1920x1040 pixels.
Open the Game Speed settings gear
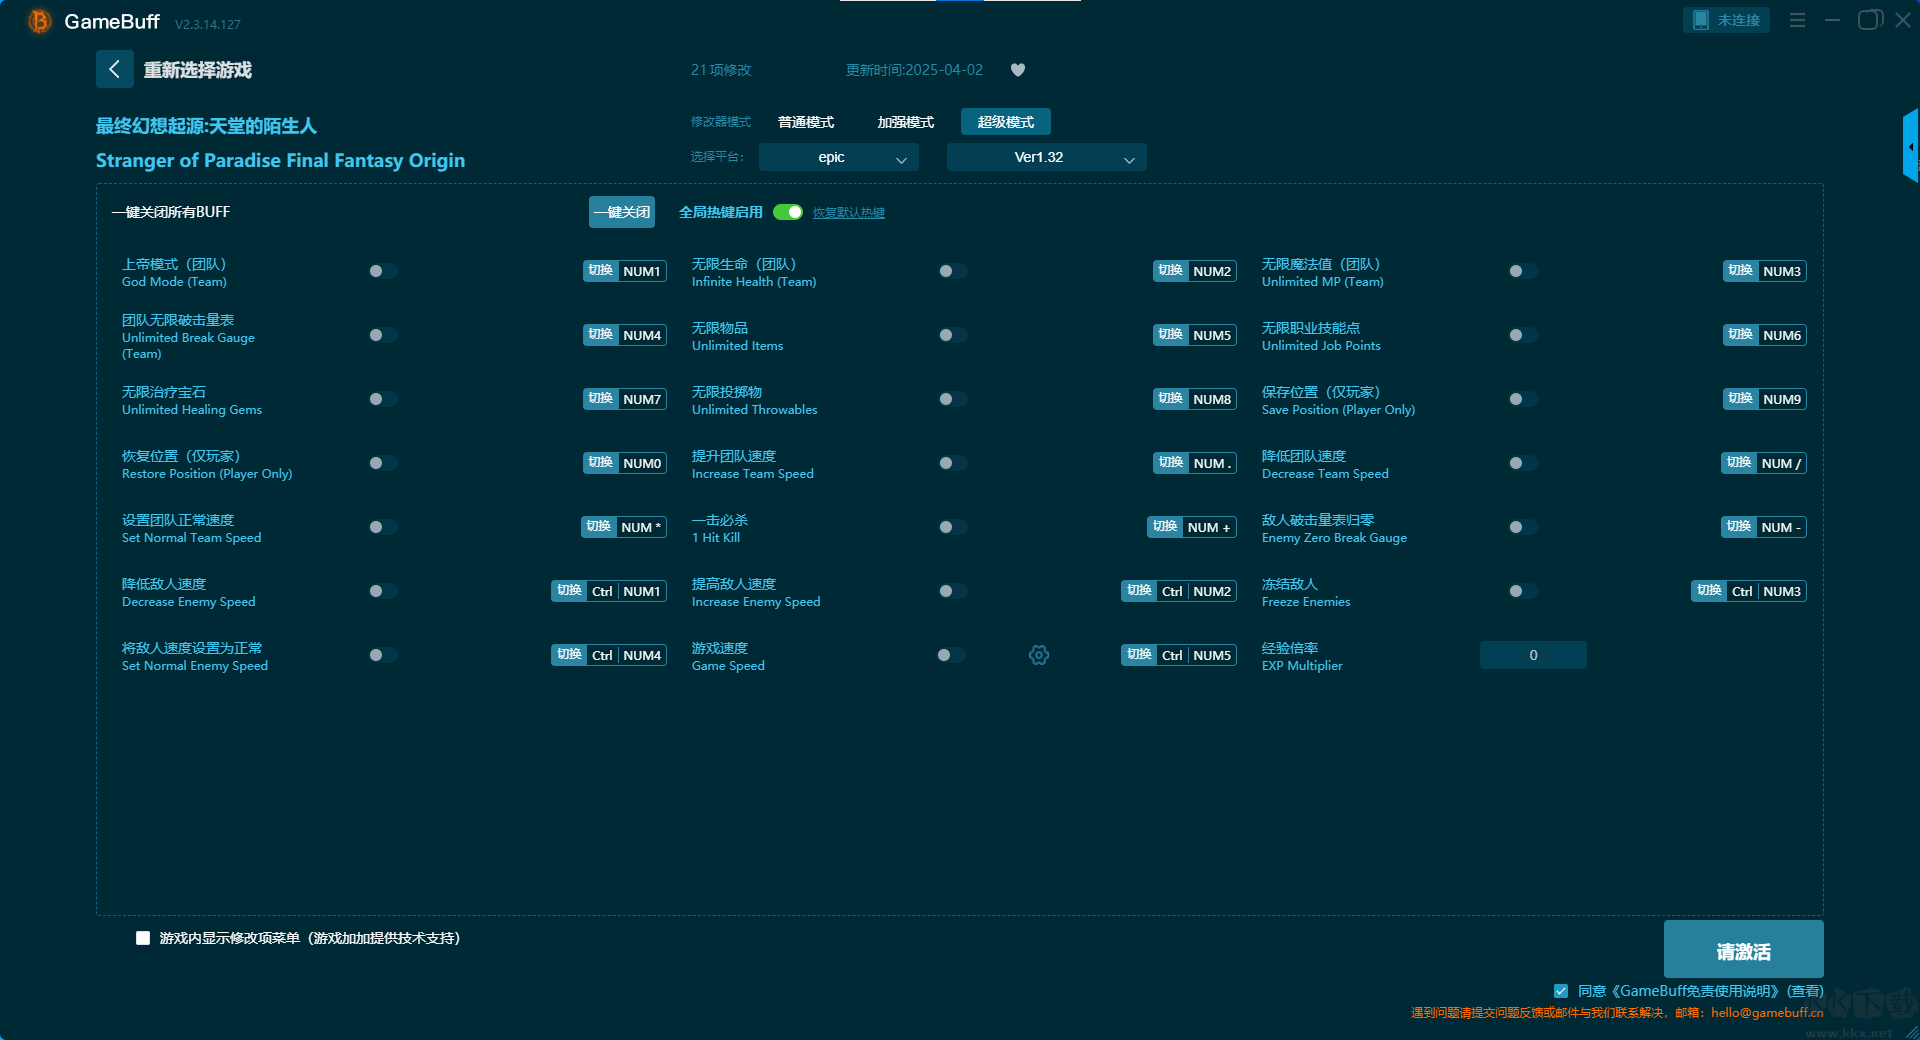point(1039,655)
